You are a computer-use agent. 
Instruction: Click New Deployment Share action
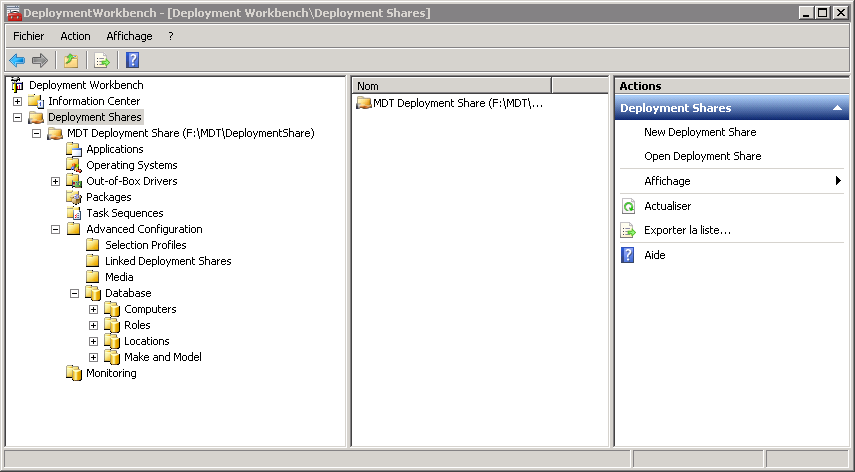700,132
